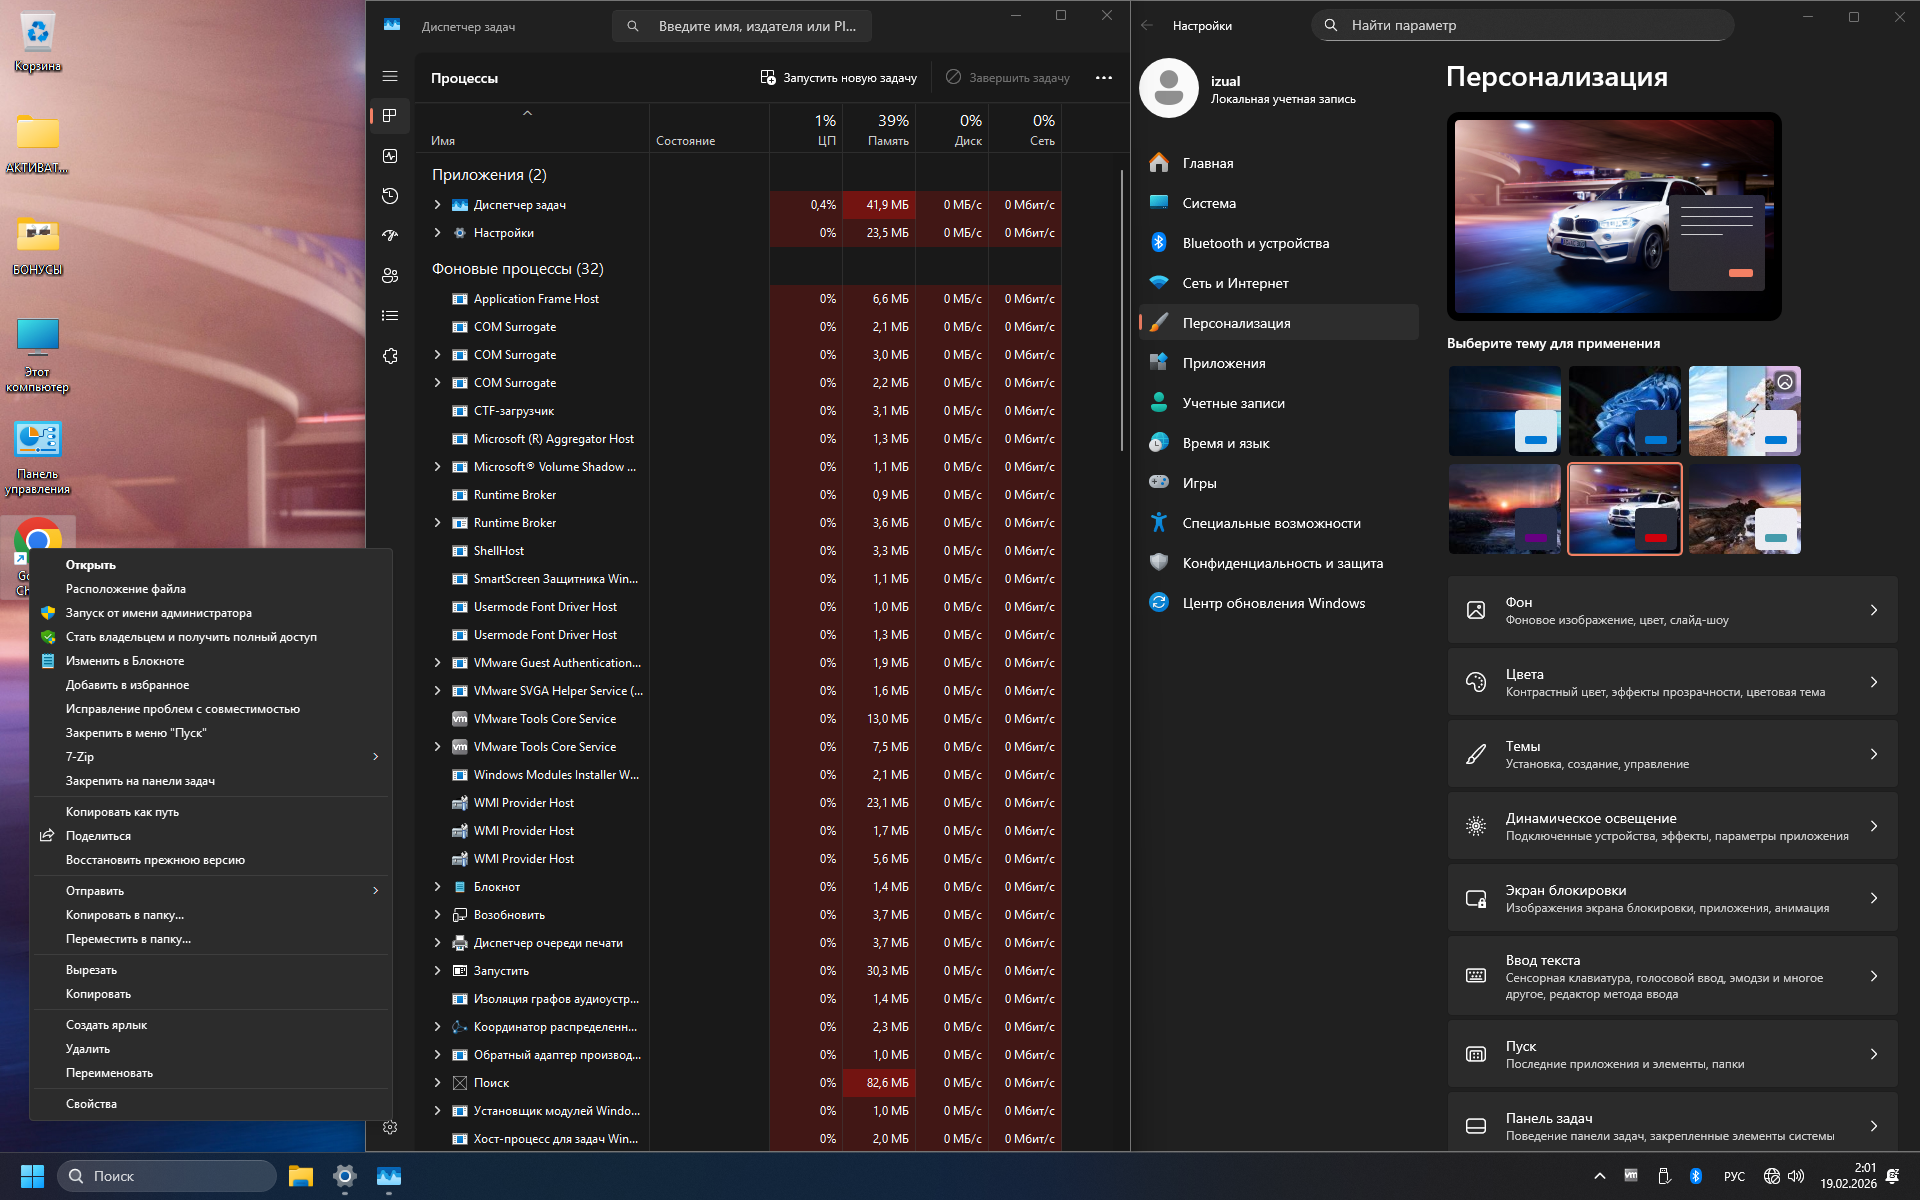The image size is (1920, 1200).
Task: Click Task Manager settings gear at bottom
Action: [390, 1127]
